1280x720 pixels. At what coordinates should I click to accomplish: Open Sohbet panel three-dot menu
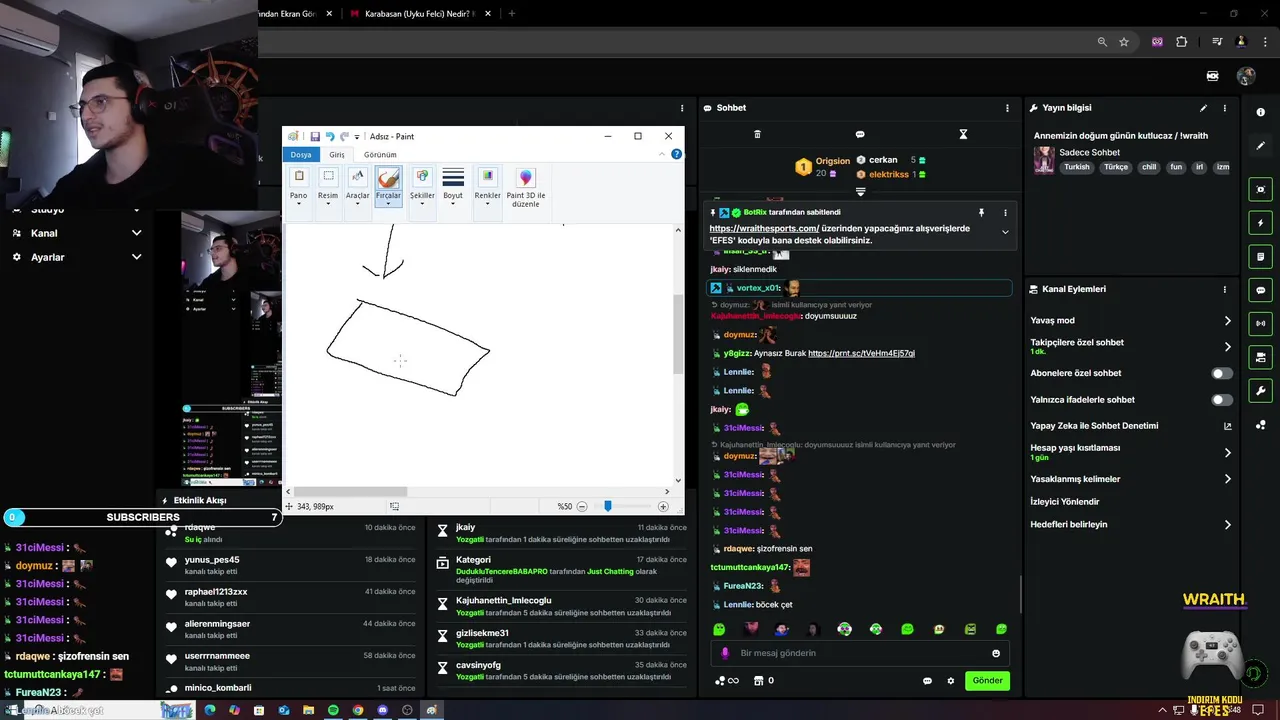click(1007, 108)
